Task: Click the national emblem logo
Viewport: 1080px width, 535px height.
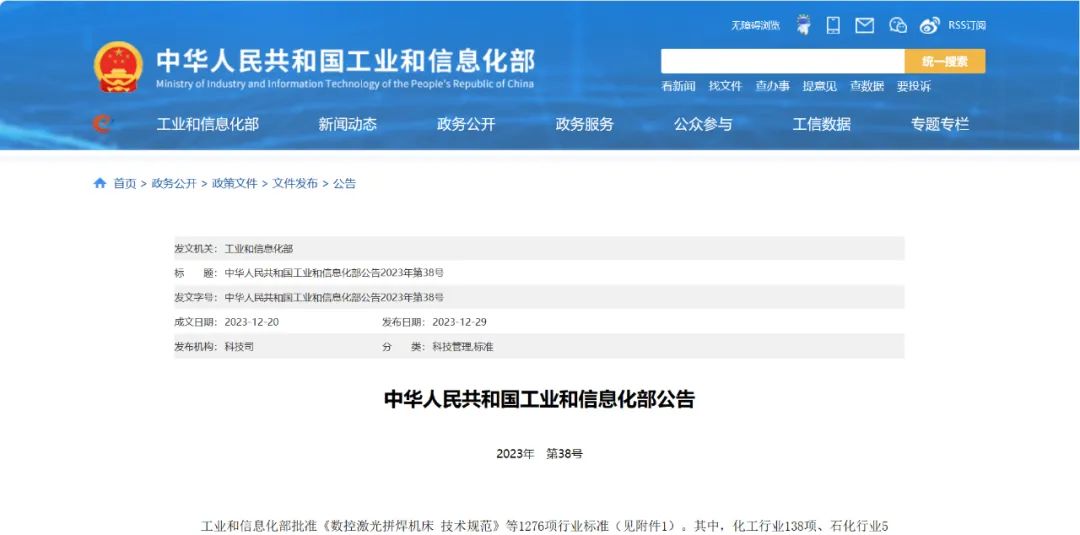Action: click(118, 68)
